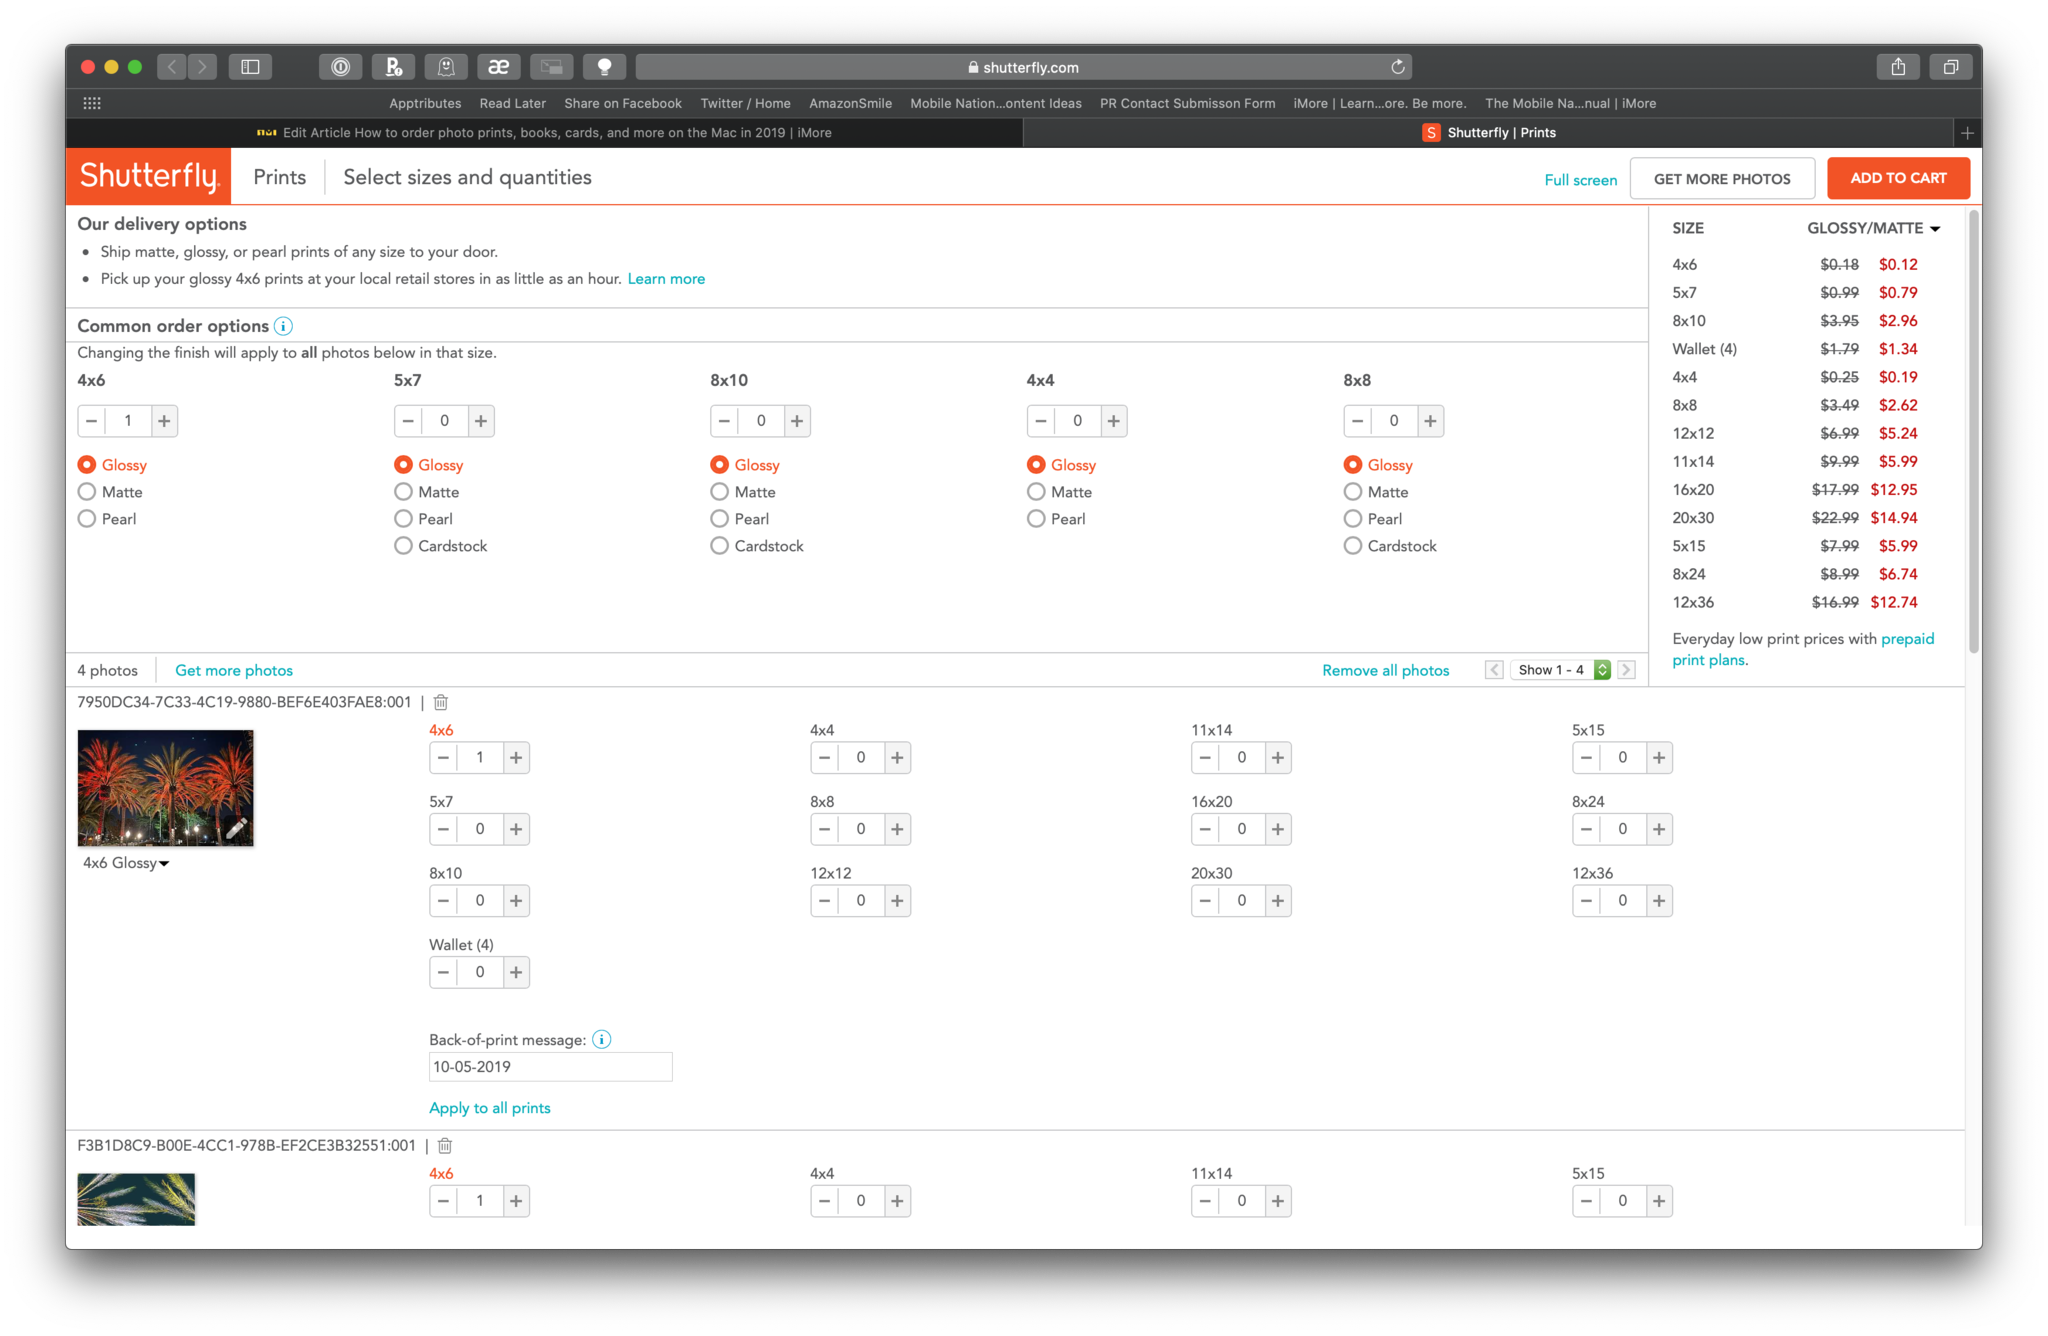
Task: Expand the 4x6 Glossy dropdown under photo
Action: tap(126, 863)
